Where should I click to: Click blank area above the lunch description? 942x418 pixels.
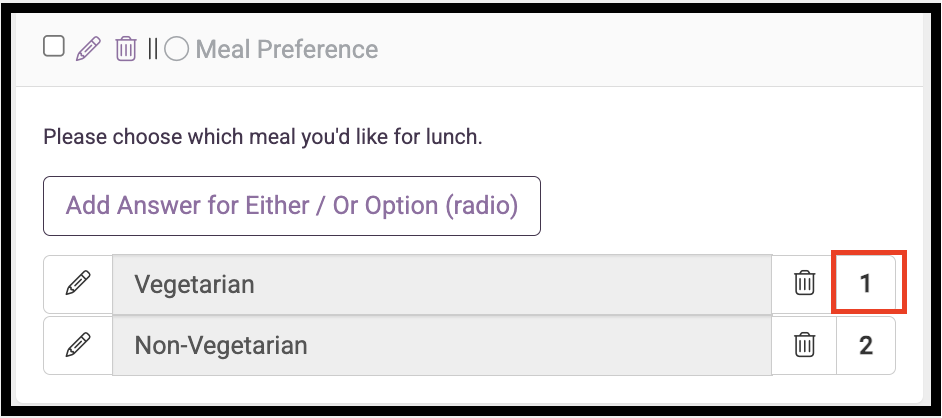tap(469, 105)
